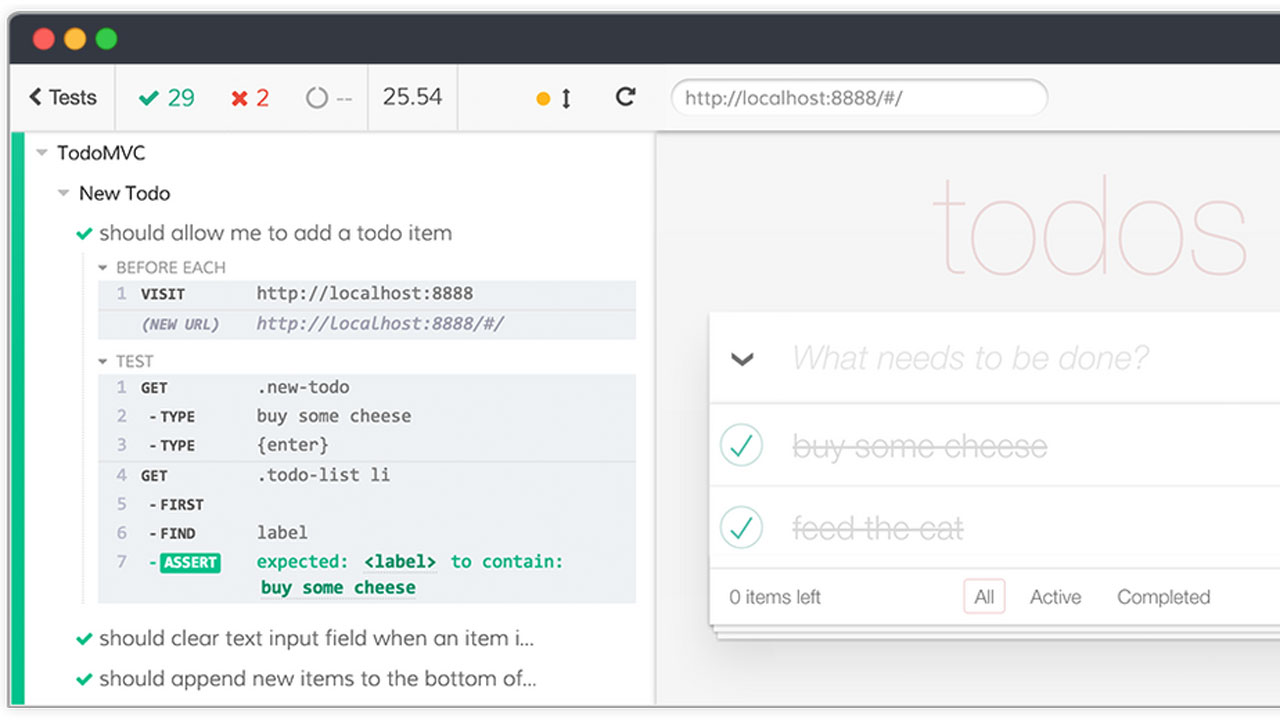
Task: Click the green ASSERT badge
Action: click(x=190, y=562)
